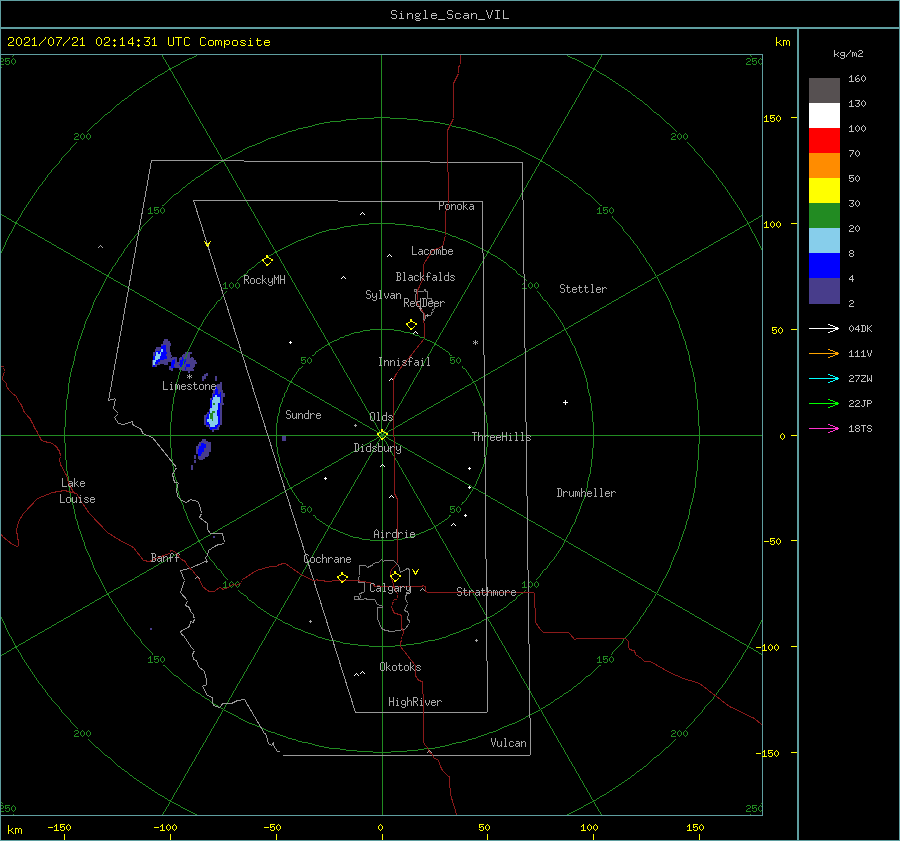This screenshot has width=900, height=841.
Task: Click the magenta arrow icon for 18TS
Action: (824, 428)
